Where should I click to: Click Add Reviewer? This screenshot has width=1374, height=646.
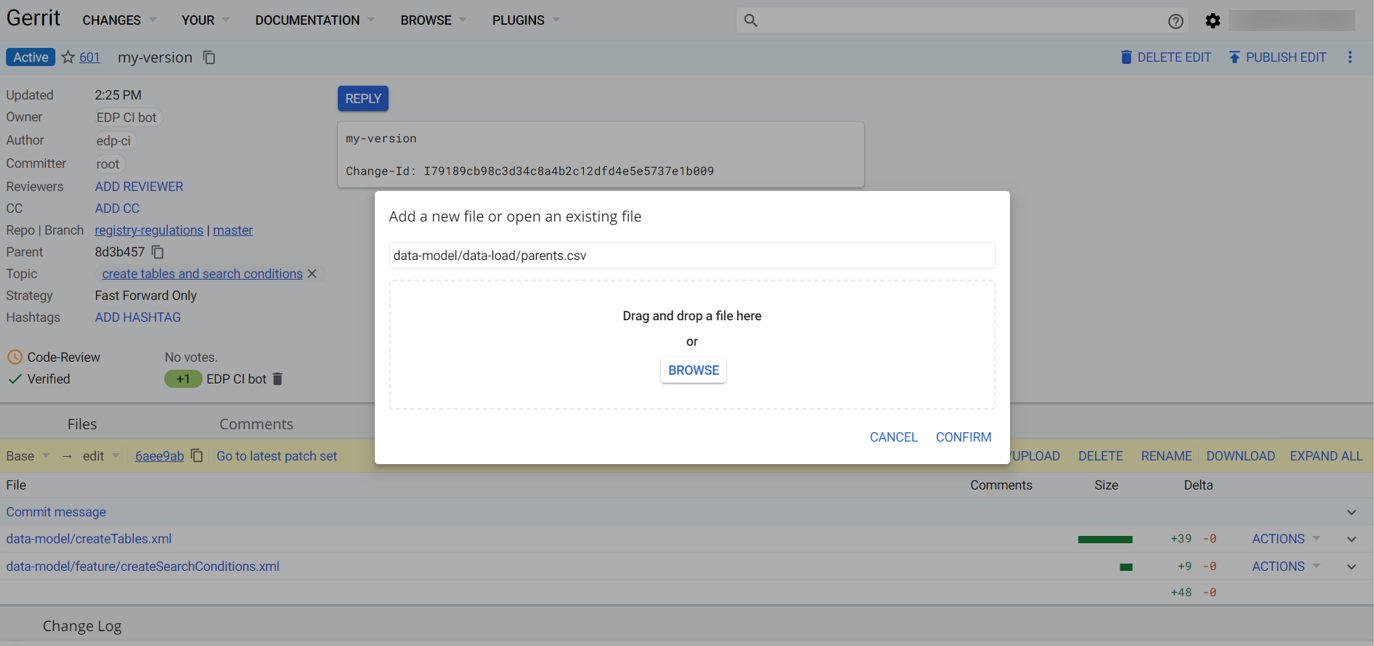[139, 186]
